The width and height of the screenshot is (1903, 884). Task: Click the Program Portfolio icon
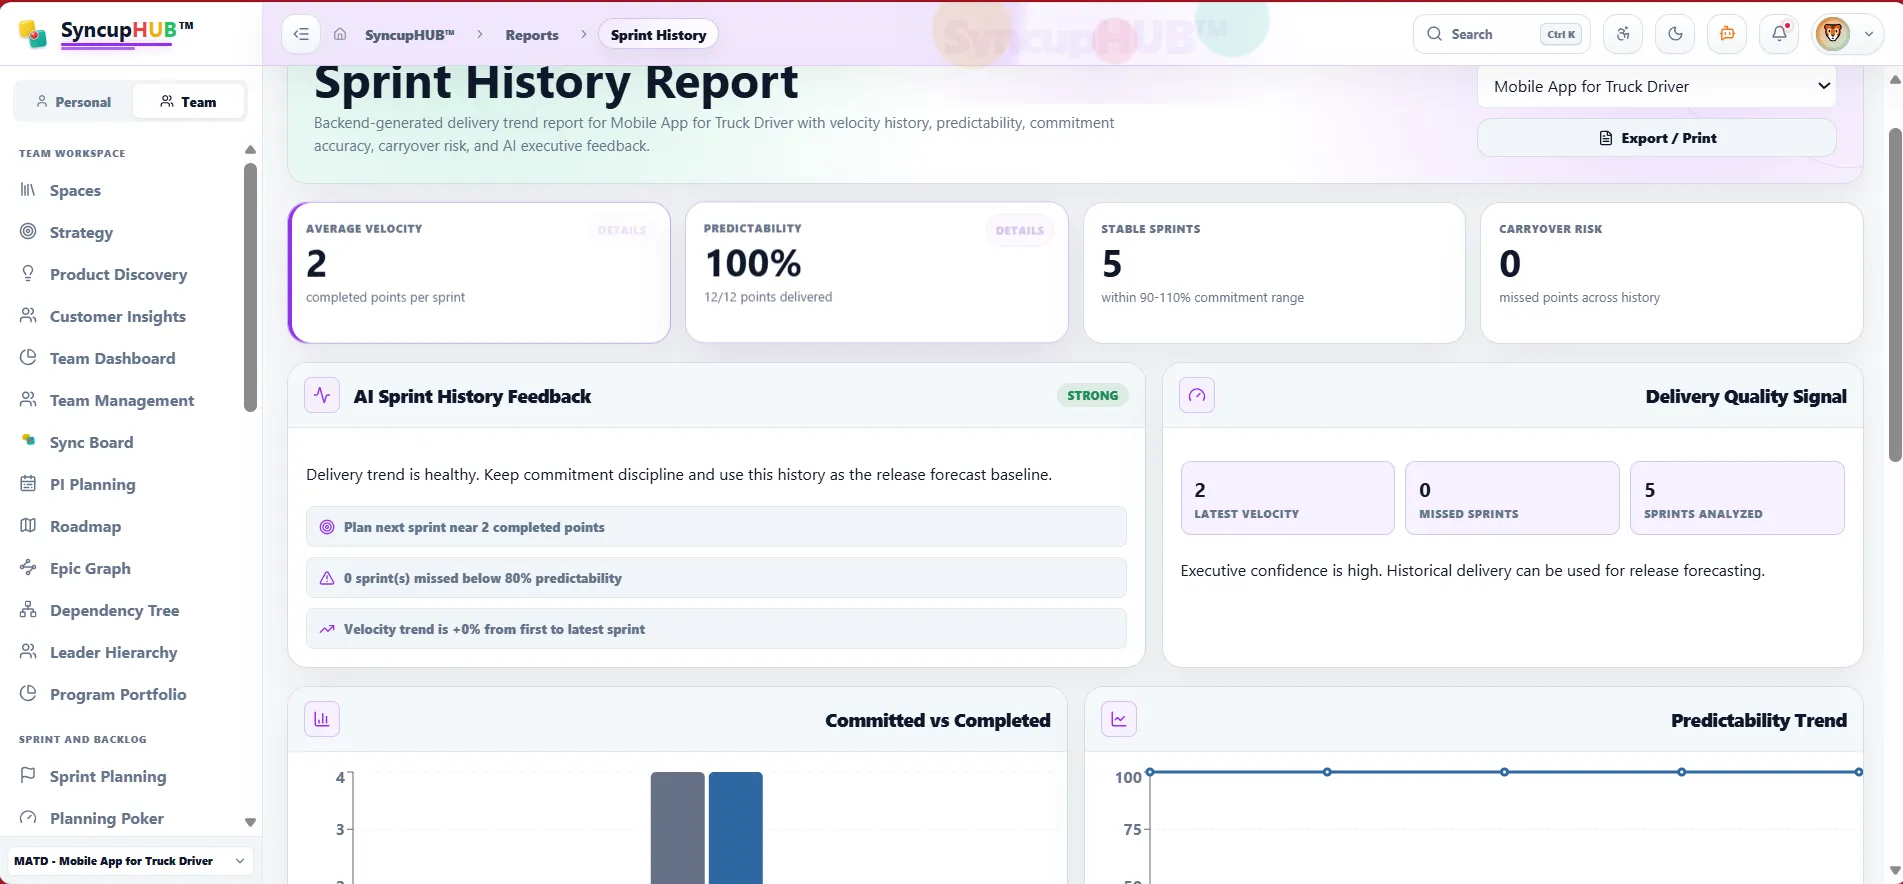[28, 693]
